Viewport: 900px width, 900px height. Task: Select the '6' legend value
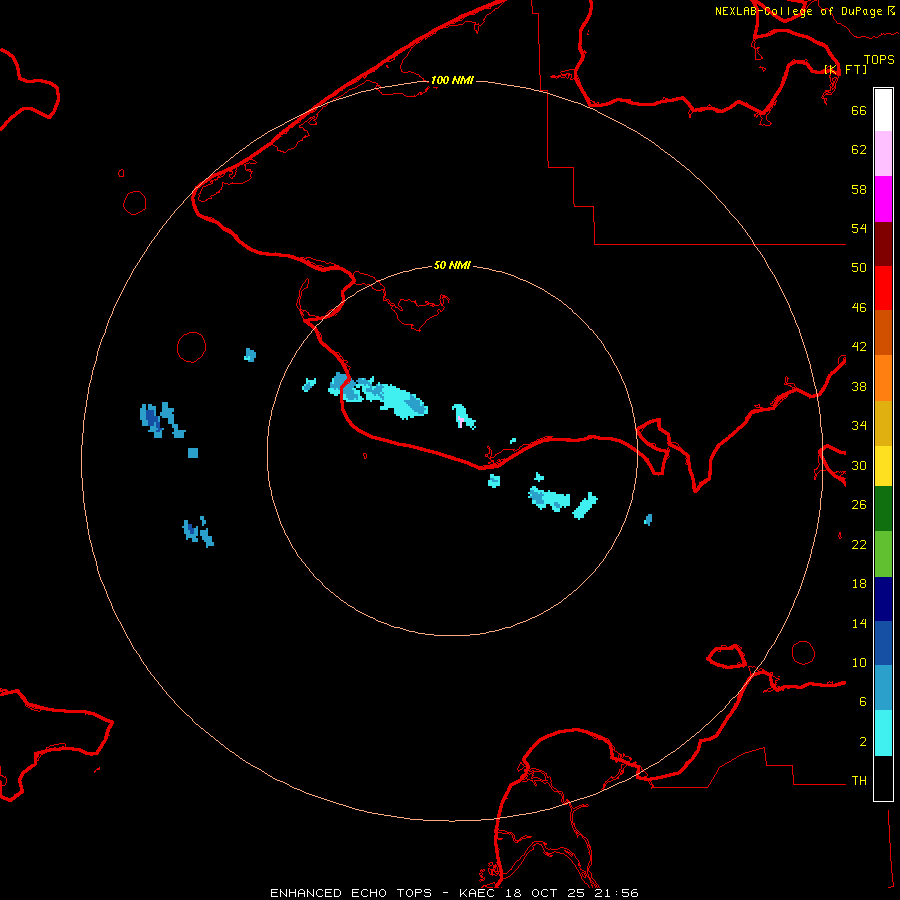click(863, 702)
